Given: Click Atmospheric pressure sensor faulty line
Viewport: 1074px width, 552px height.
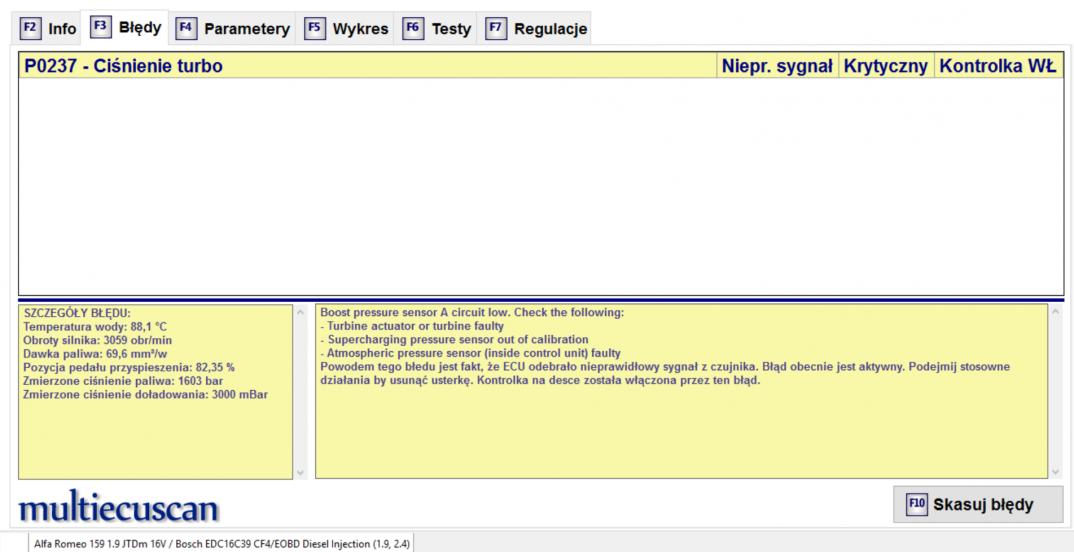Looking at the screenshot, I should pos(471,353).
